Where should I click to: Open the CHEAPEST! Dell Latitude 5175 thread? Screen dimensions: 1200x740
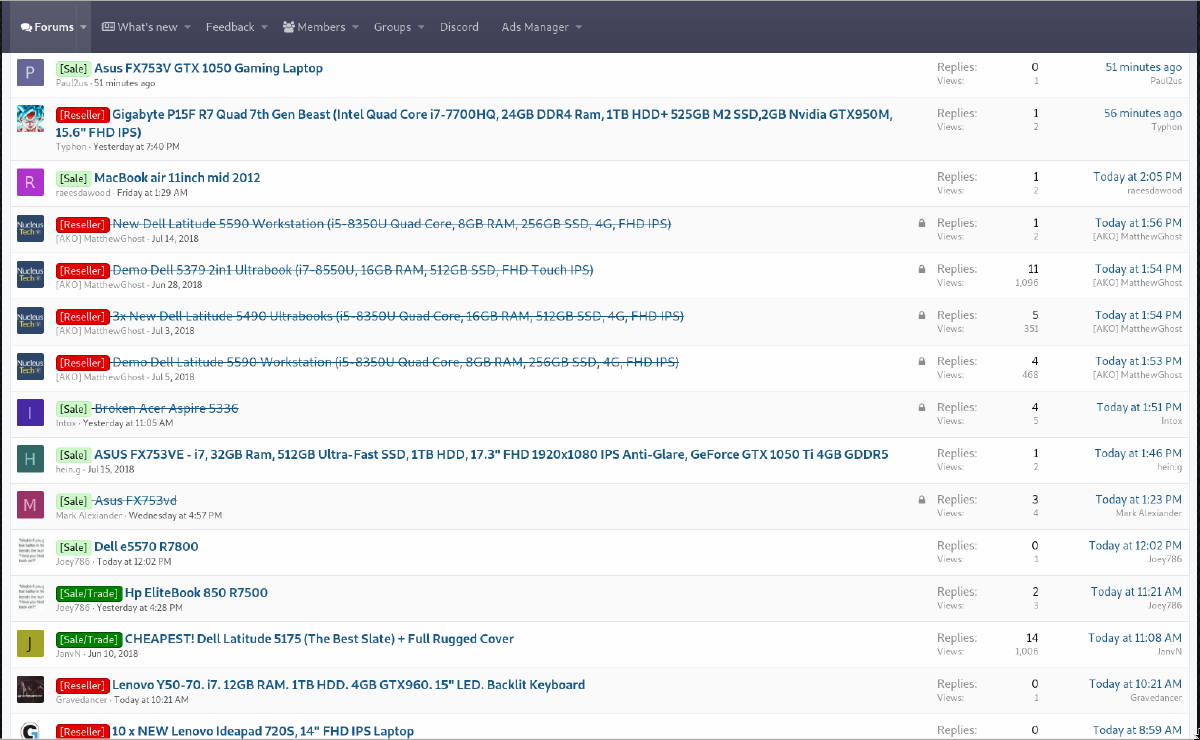319,638
